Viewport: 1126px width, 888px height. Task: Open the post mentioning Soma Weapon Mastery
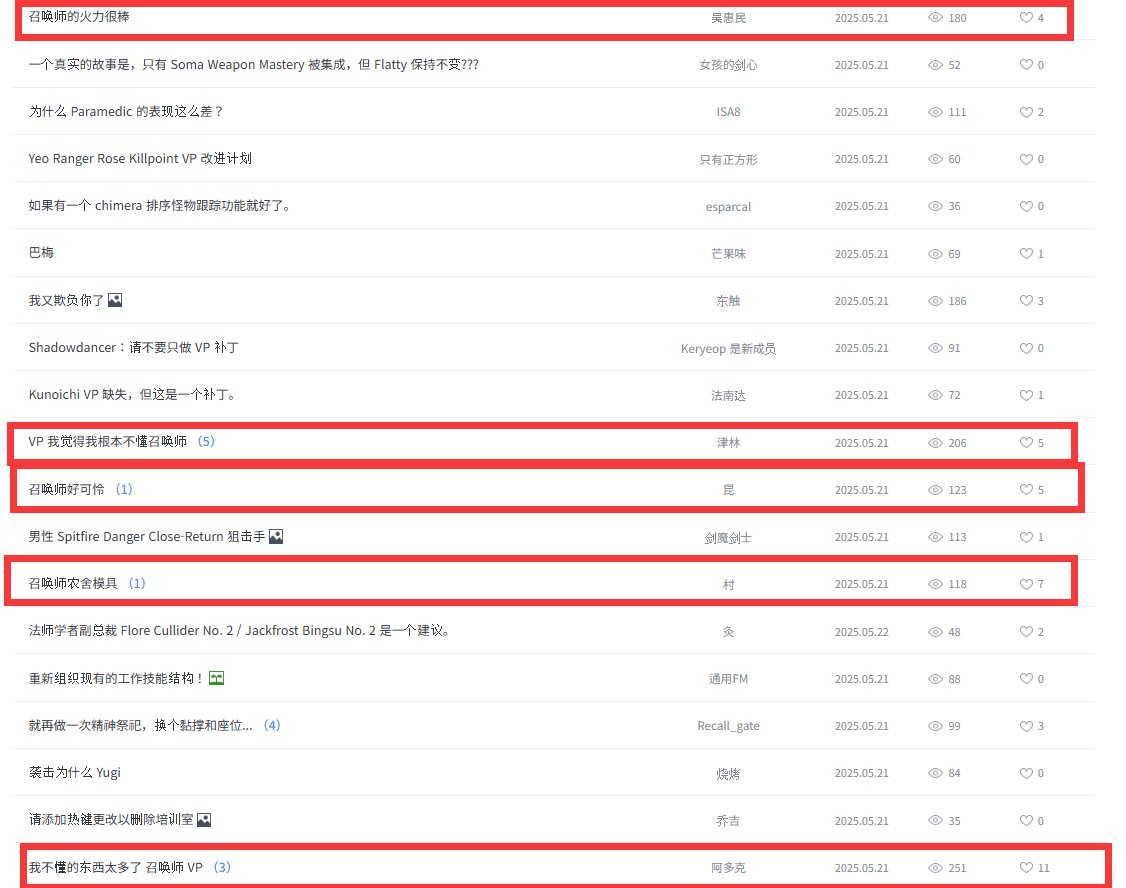(x=253, y=65)
